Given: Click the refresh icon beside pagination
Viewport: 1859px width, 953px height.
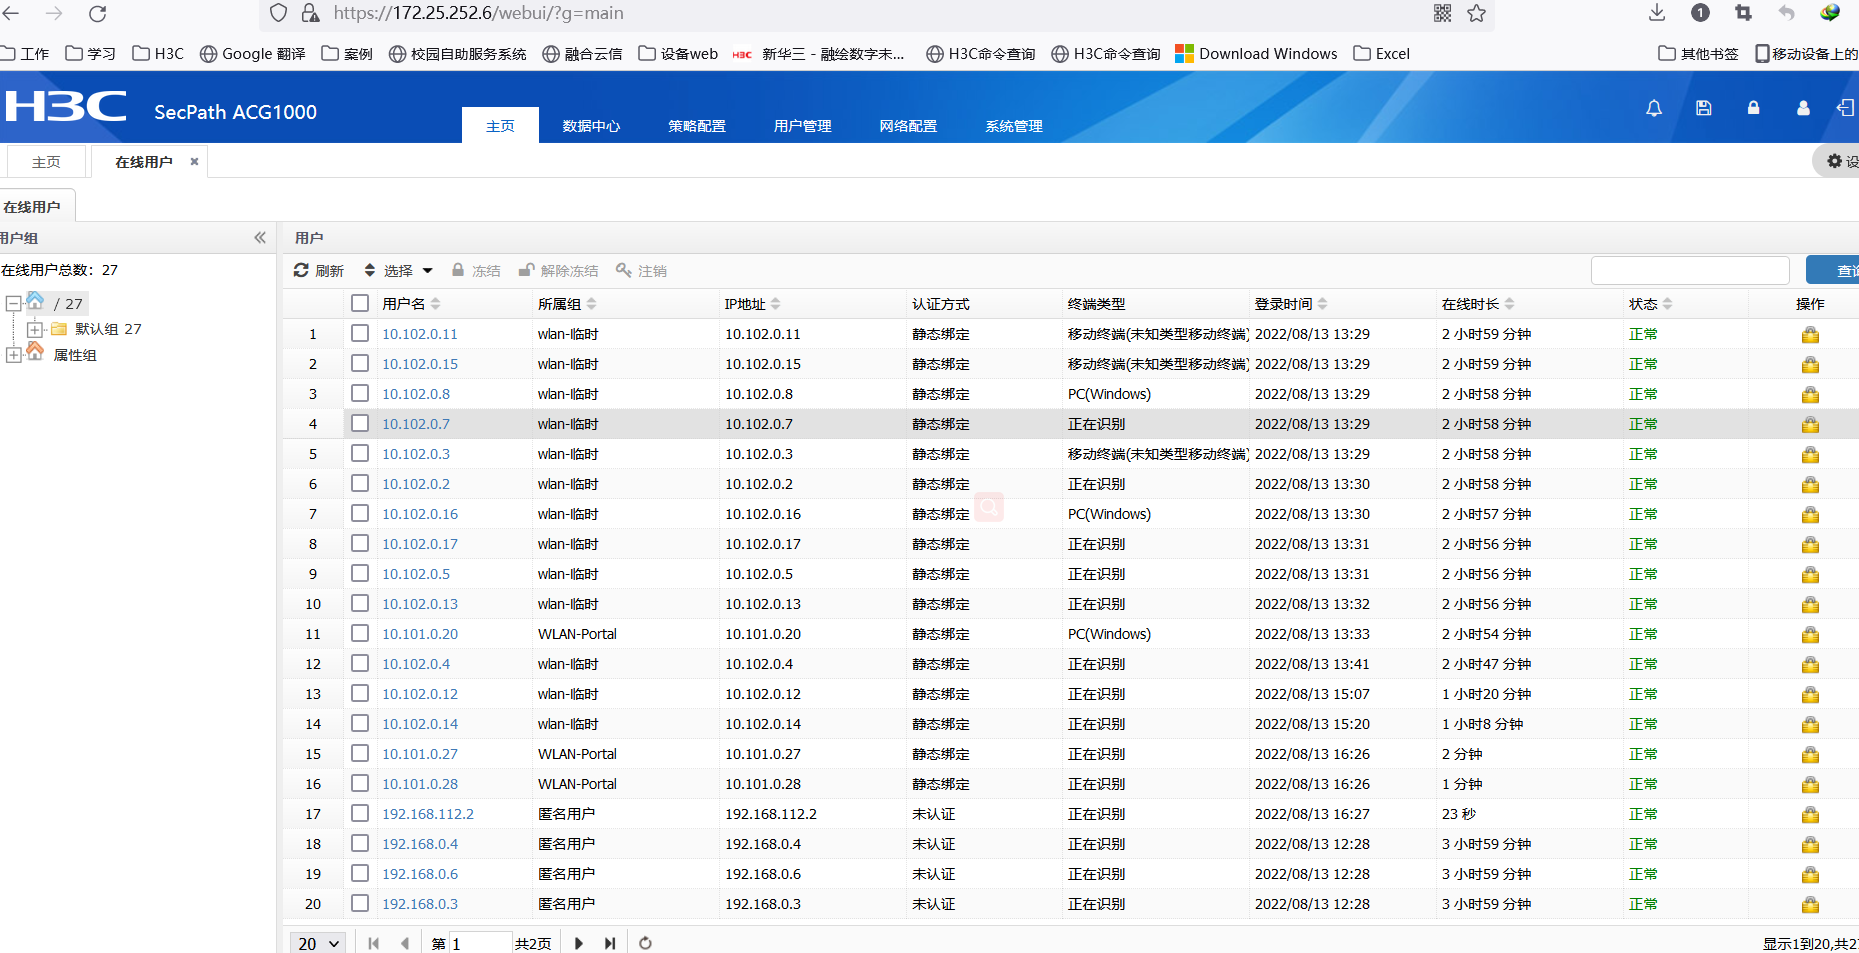Looking at the screenshot, I should tap(645, 943).
